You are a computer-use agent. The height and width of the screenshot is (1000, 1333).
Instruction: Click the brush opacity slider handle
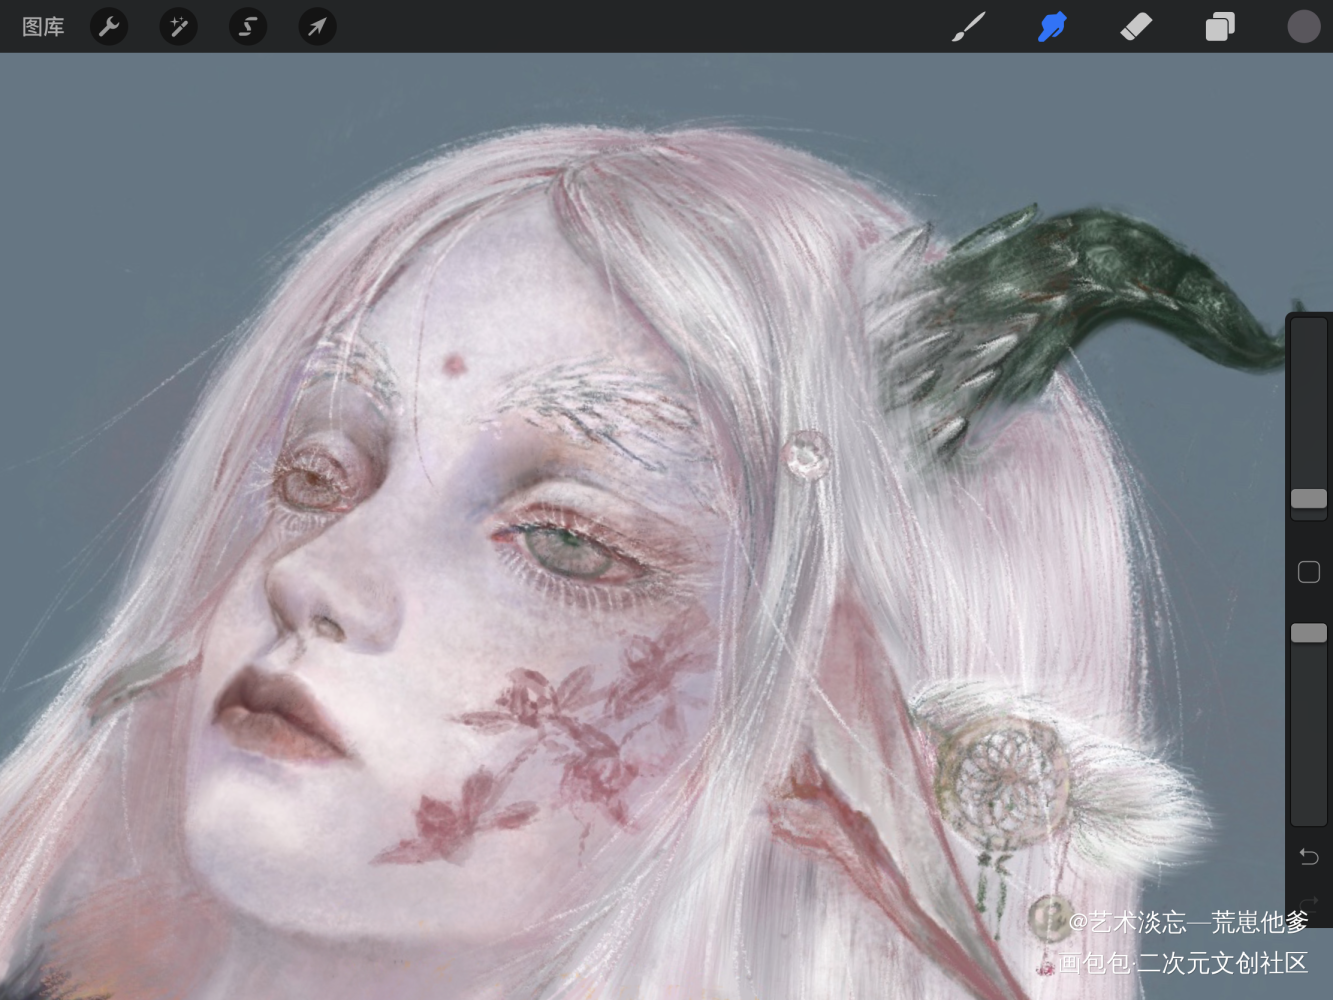point(1308,633)
